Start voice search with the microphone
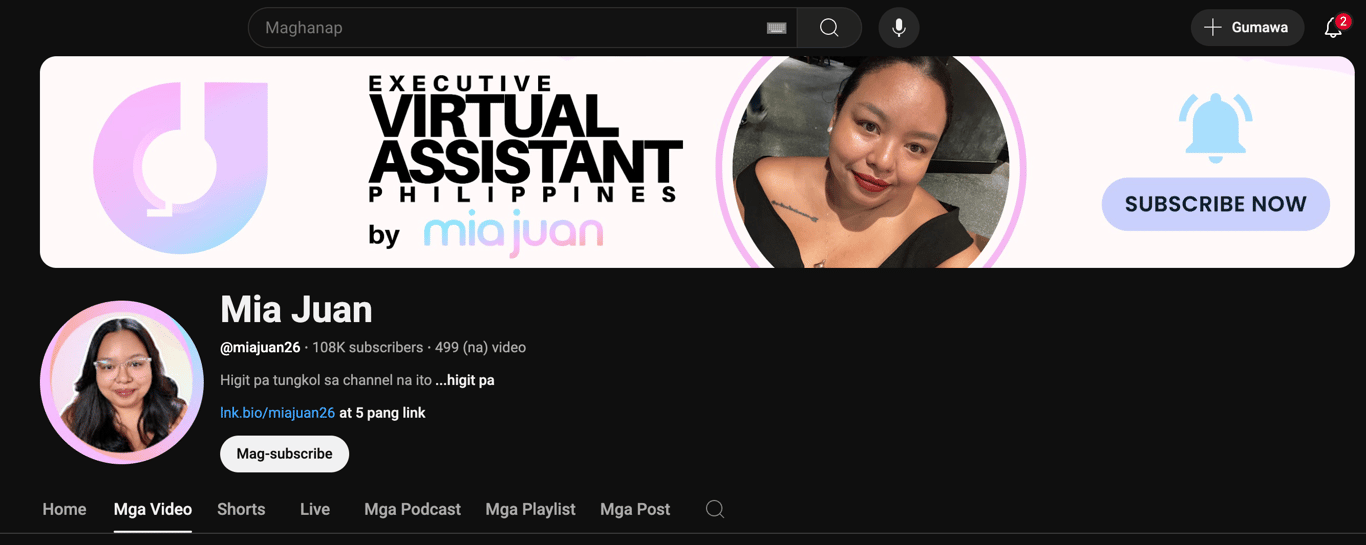 coord(899,28)
